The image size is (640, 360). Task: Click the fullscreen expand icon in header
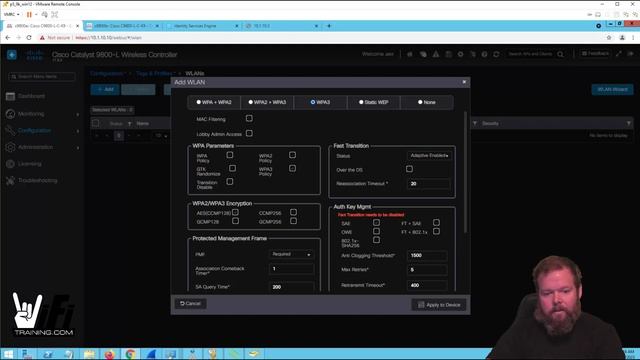[x=619, y=53]
